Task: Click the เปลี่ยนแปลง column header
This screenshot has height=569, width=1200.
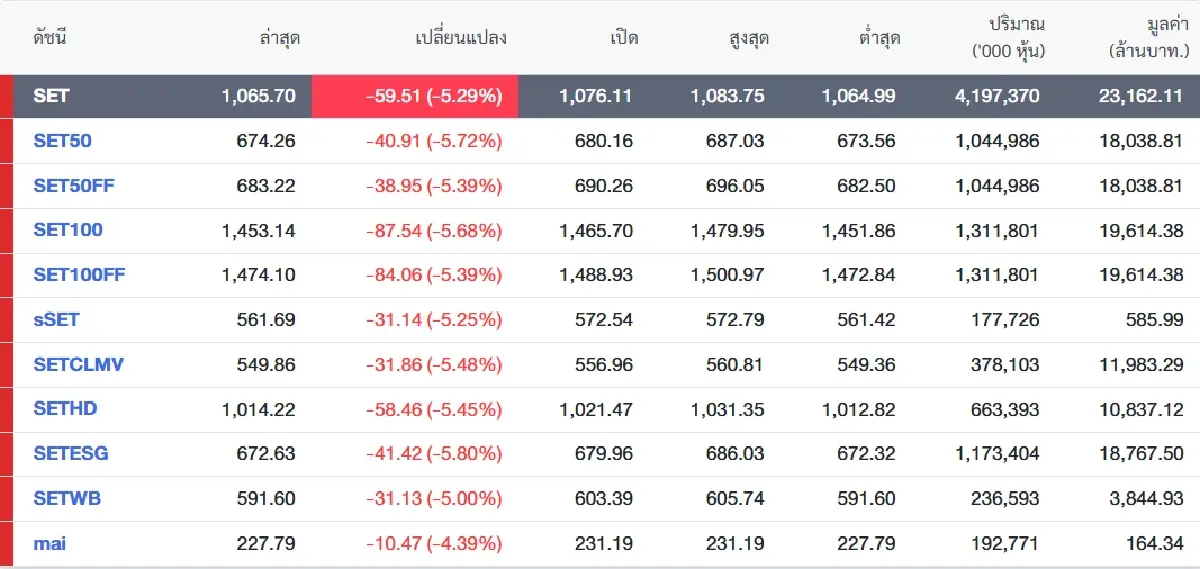Action: click(x=461, y=38)
